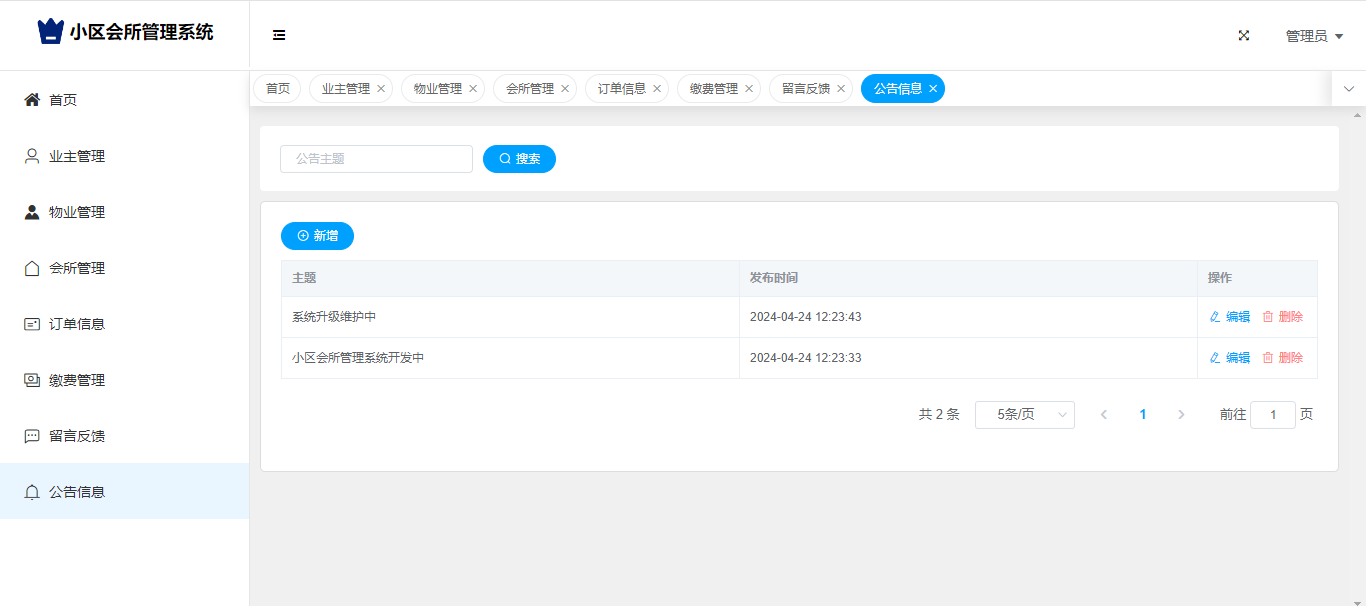This screenshot has width=1366, height=606.
Task: Click the go-to page number input
Action: (1272, 415)
